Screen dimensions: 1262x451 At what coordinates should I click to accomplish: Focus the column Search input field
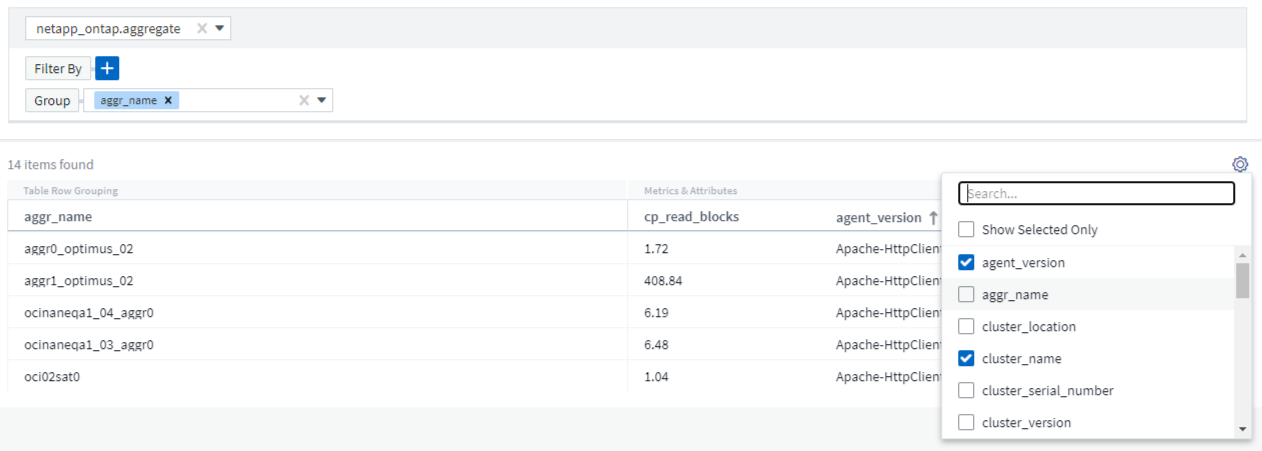(x=1096, y=193)
